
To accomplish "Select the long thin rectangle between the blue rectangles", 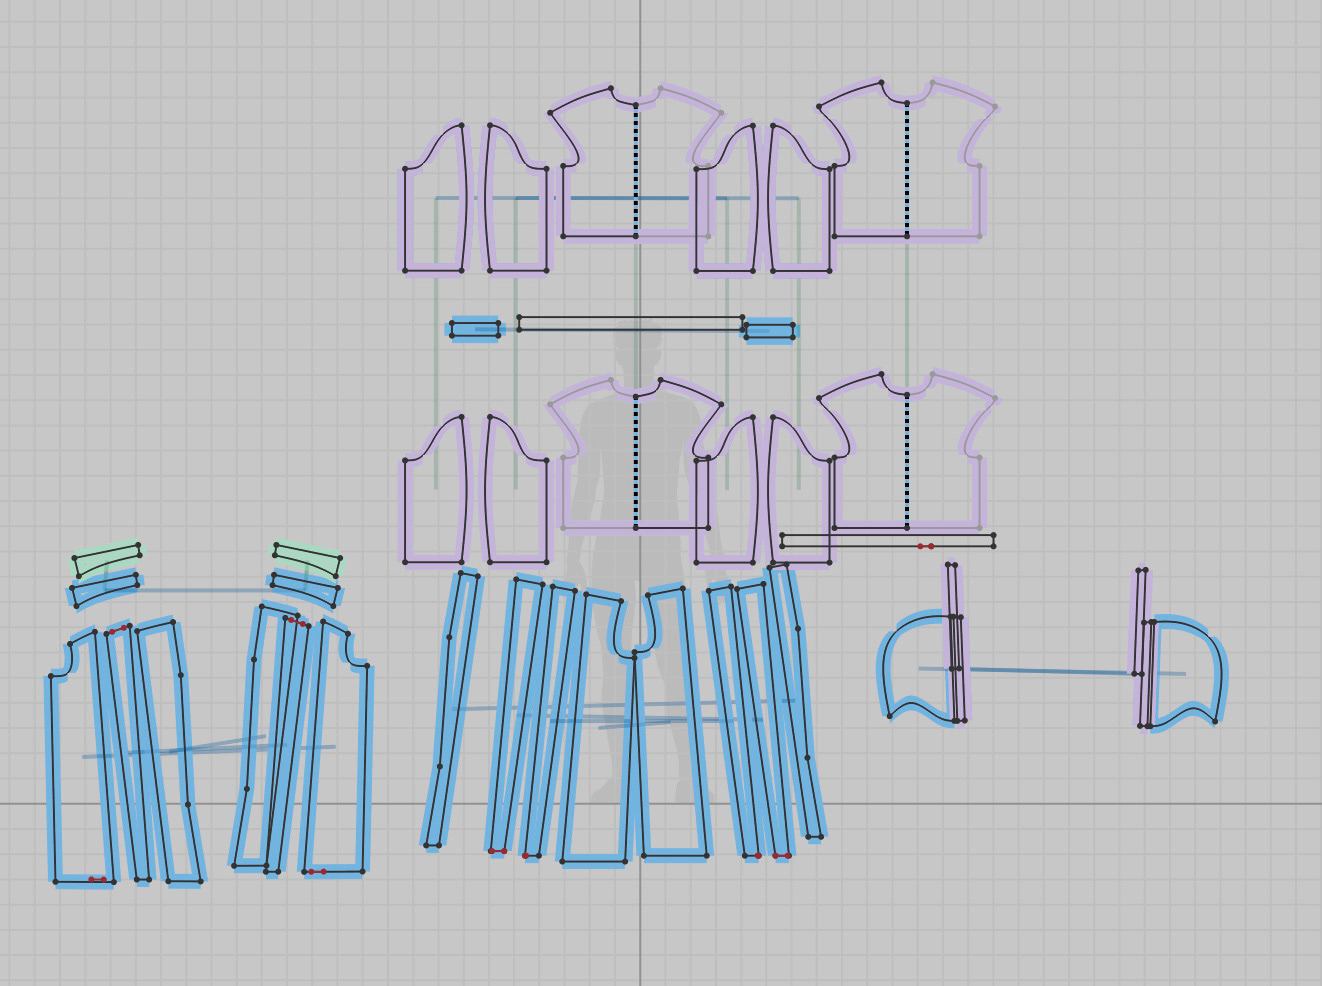I will click(x=630, y=323).
